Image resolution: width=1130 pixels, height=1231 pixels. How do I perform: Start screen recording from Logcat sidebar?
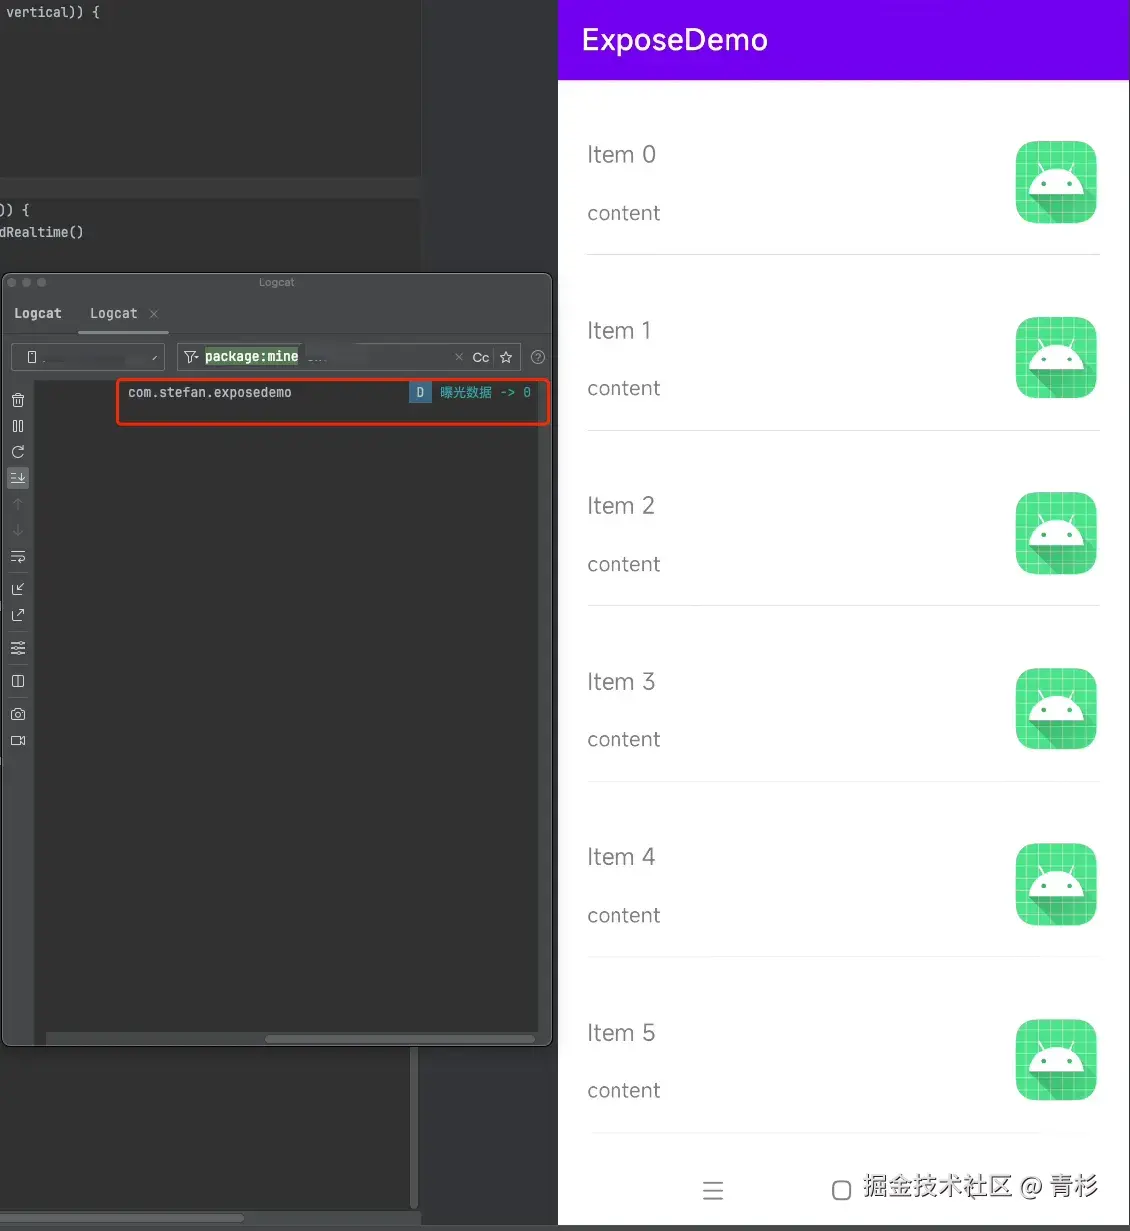[x=18, y=741]
